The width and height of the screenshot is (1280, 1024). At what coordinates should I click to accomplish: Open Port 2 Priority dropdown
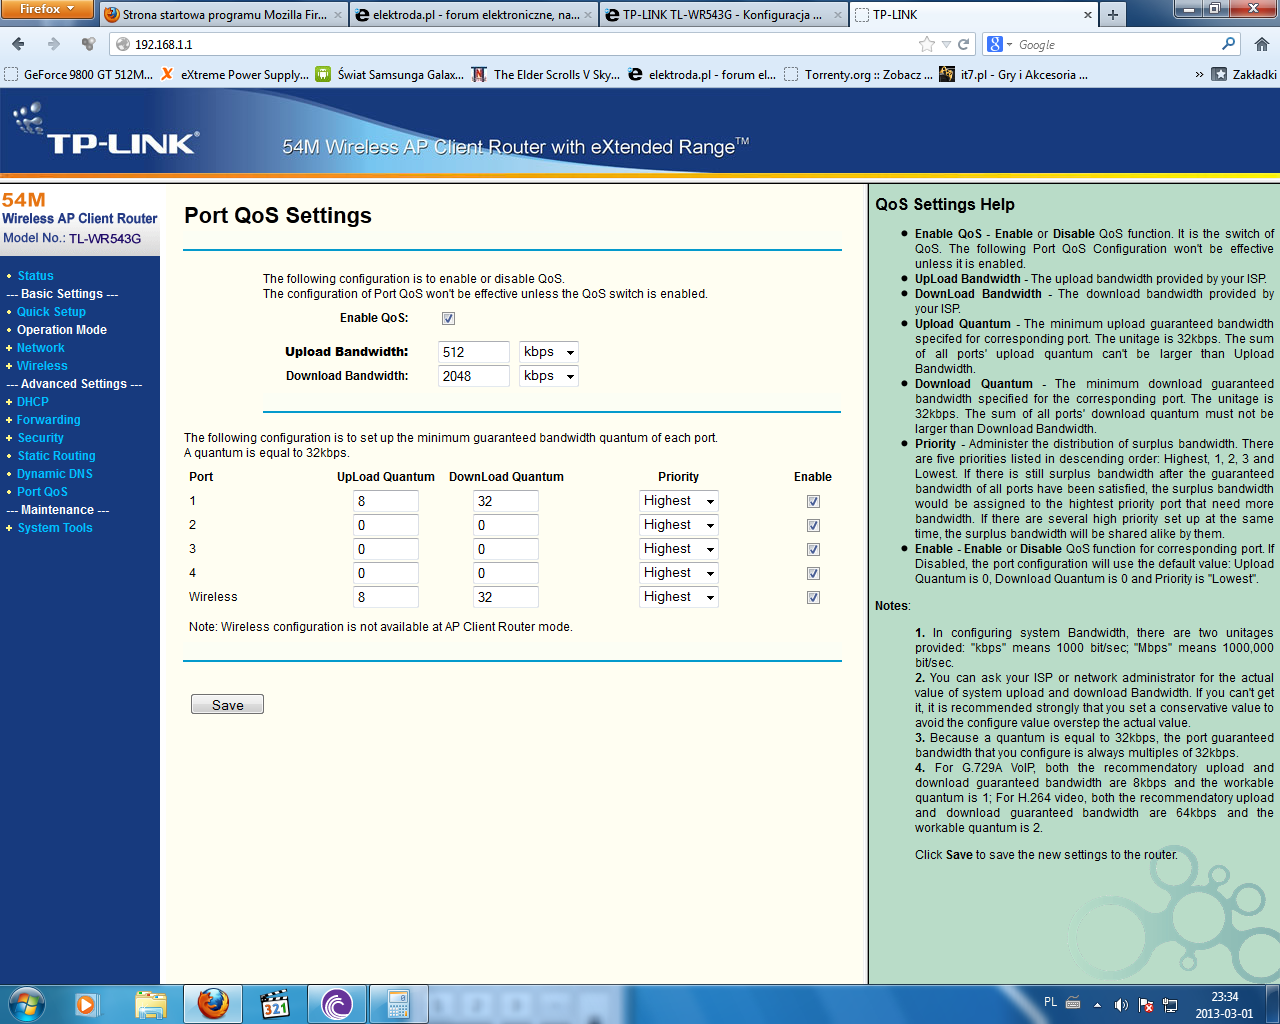click(679, 525)
